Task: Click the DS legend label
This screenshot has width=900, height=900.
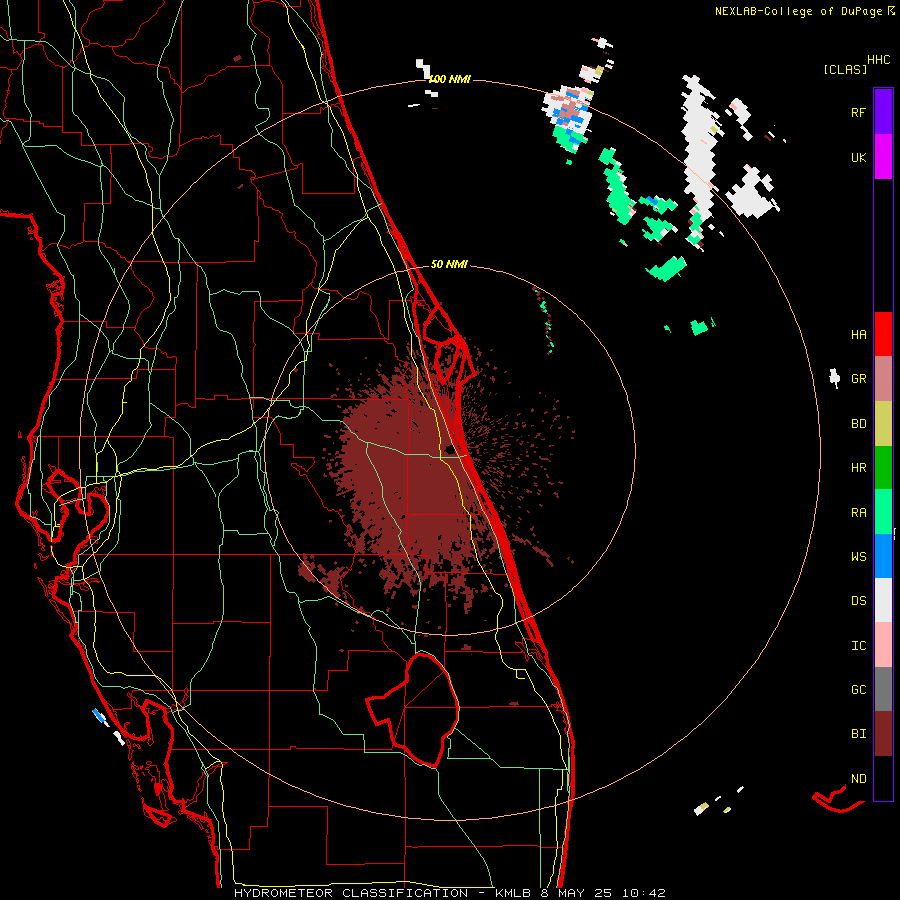Action: [858, 601]
